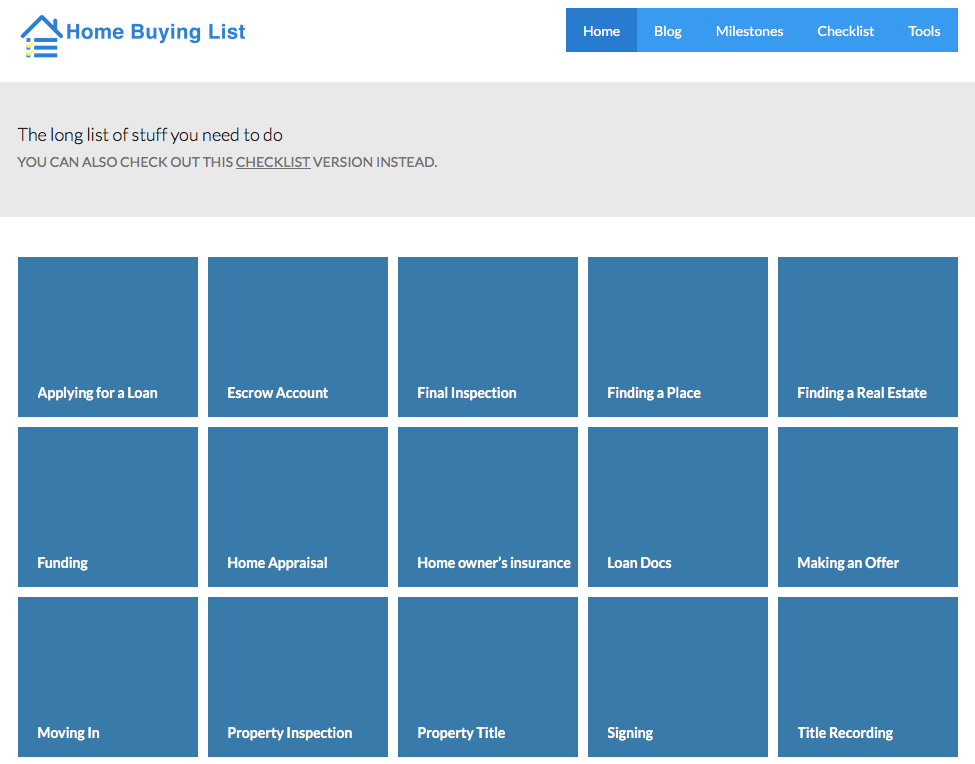Open the 'Title Recording' tile
This screenshot has height=764, width=975.
click(867, 677)
